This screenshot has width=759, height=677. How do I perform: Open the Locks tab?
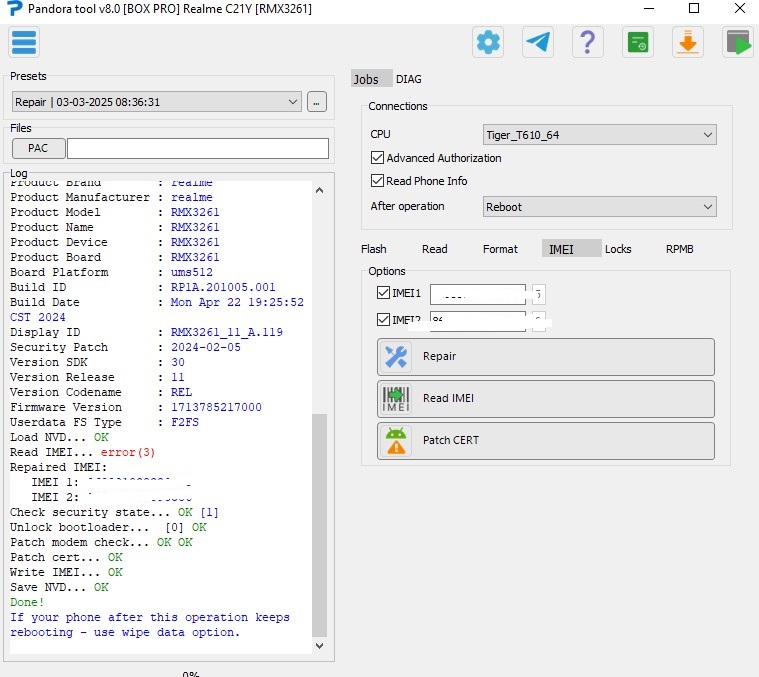[618, 249]
